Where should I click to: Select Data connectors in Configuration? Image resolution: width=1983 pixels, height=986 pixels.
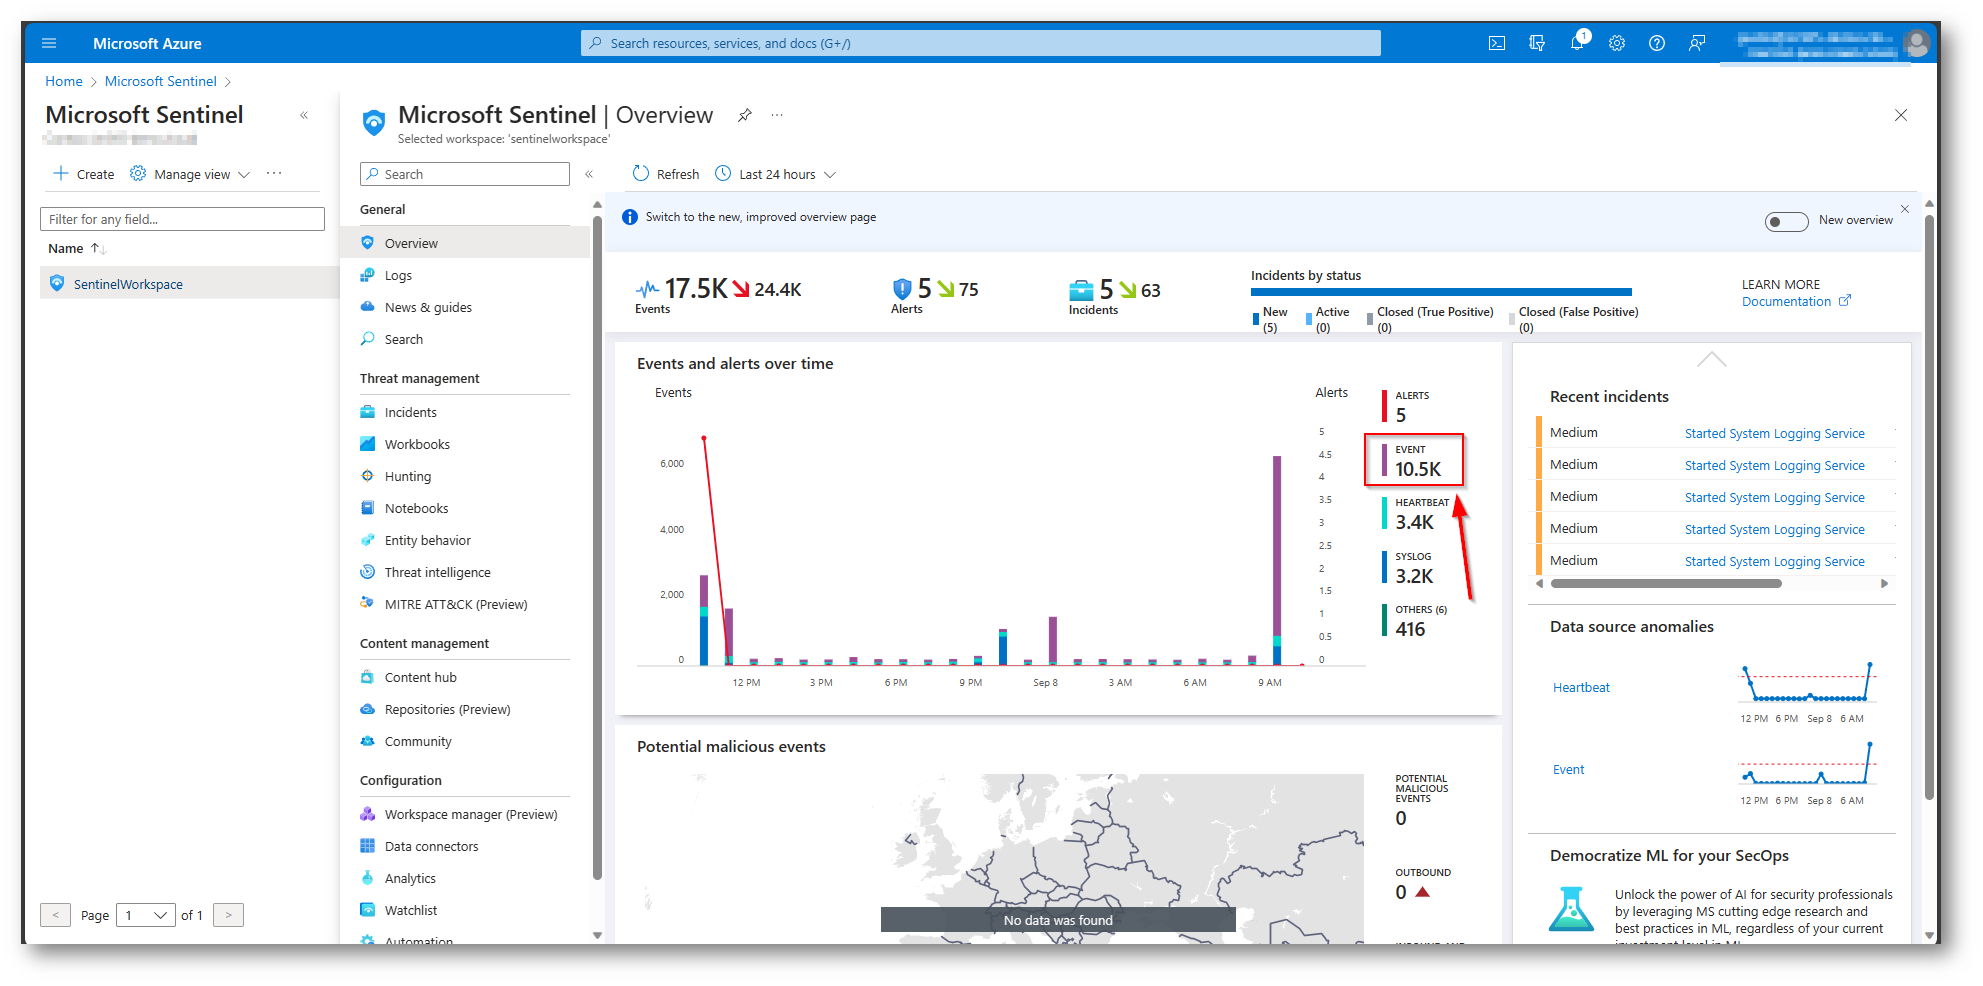tap(431, 846)
